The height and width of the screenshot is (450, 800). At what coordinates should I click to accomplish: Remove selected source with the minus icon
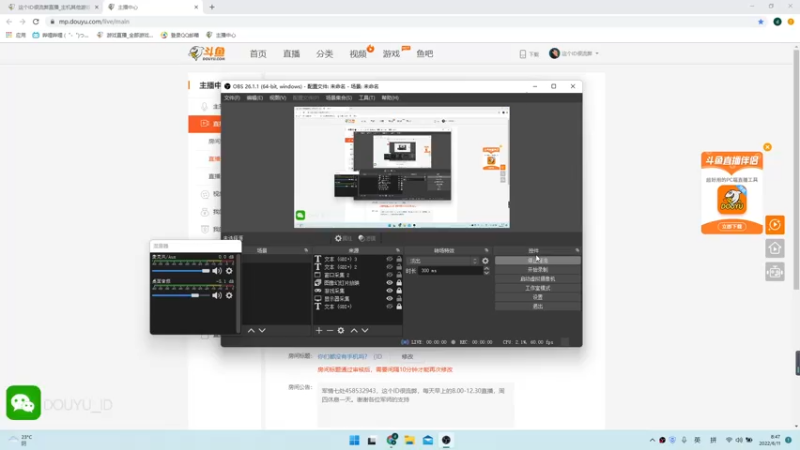[x=330, y=331]
